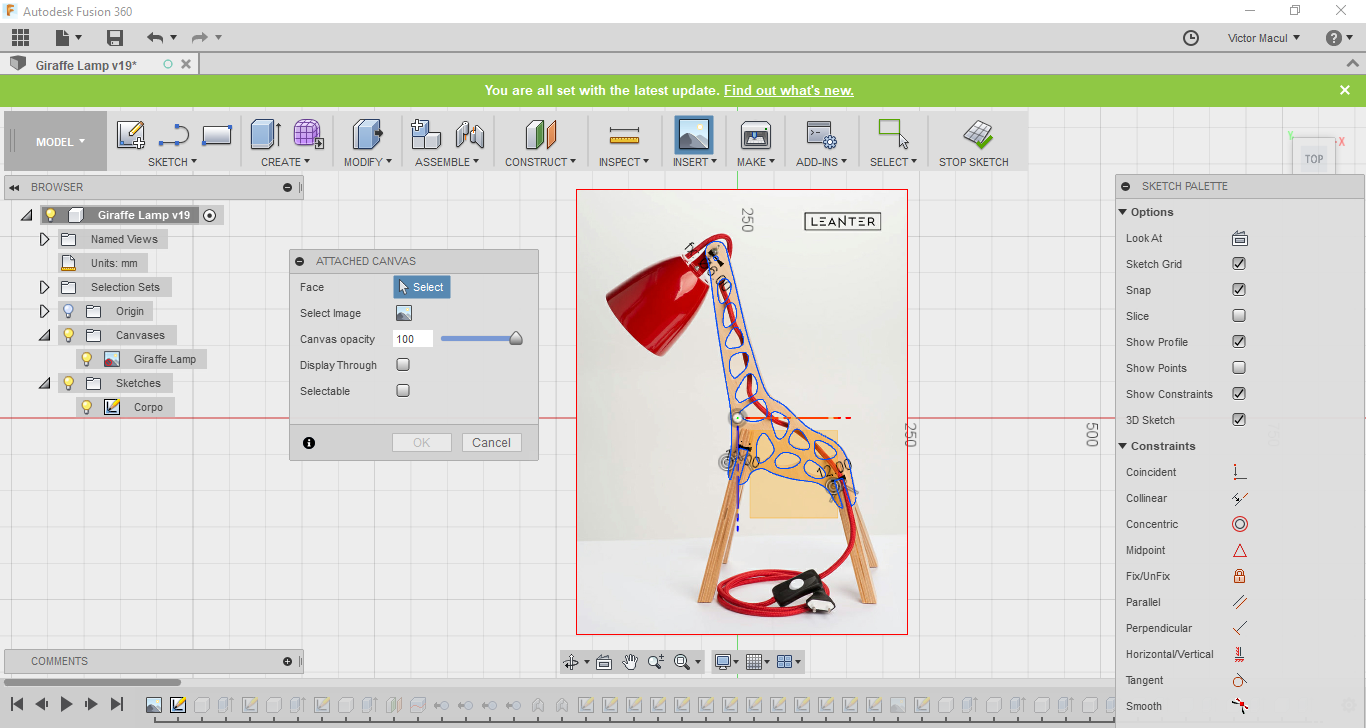
Task: Click the Face Select button
Action: coord(421,287)
